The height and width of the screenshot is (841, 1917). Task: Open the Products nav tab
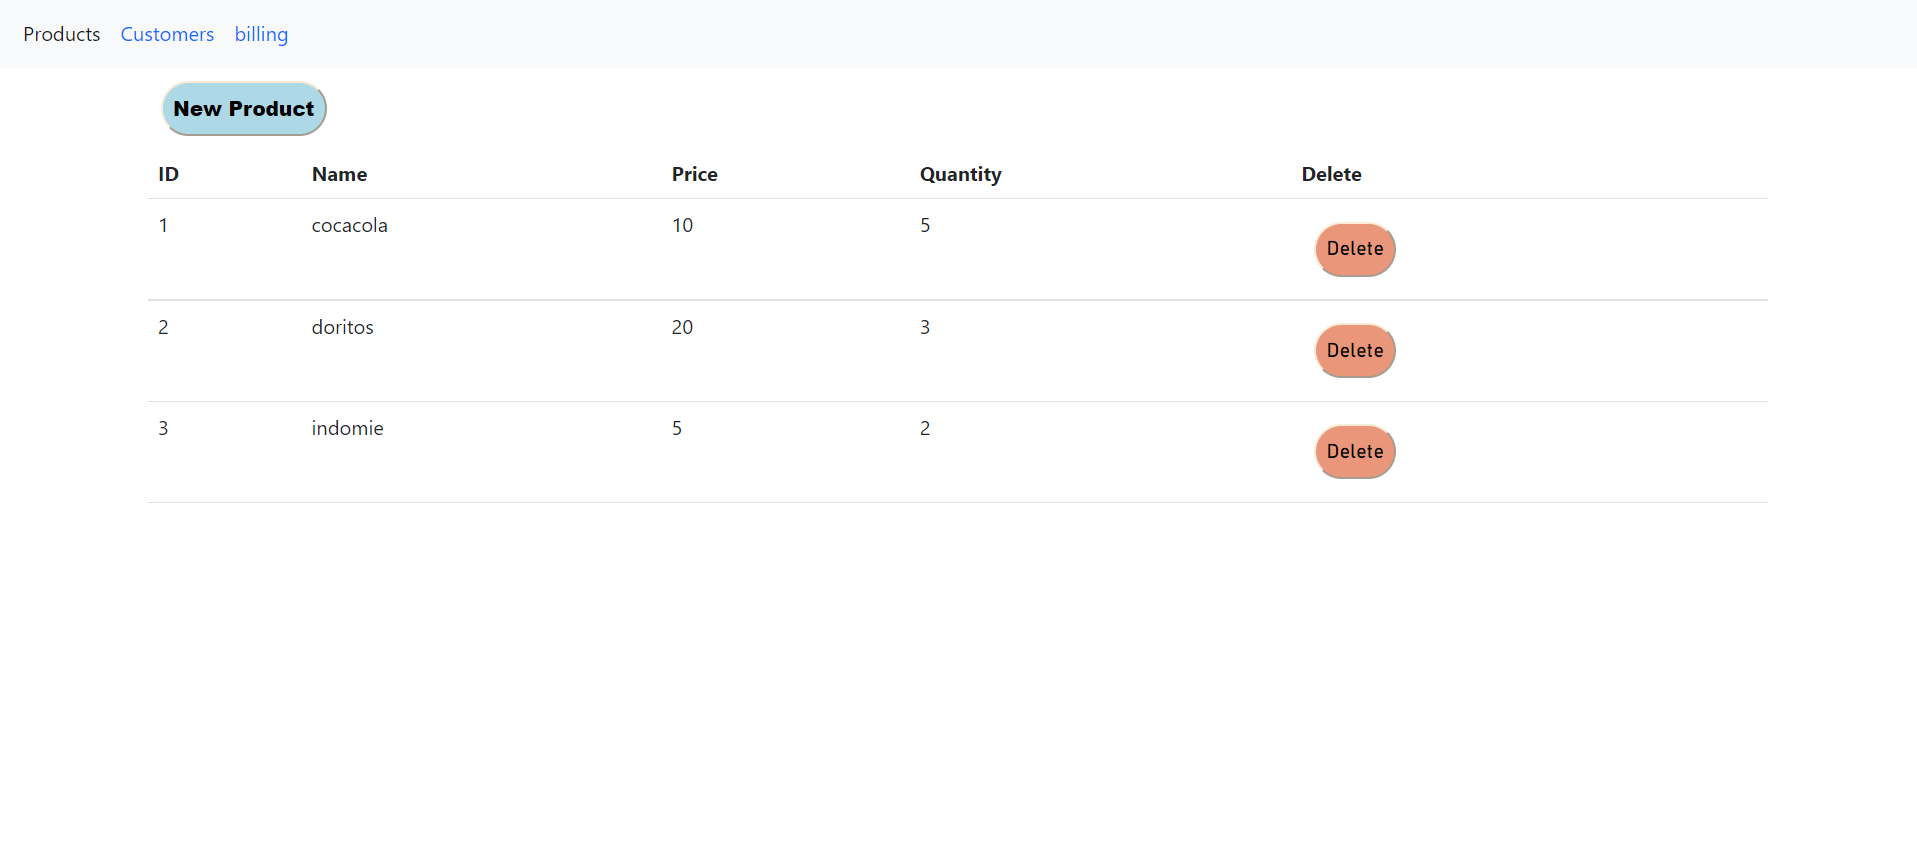tap(62, 34)
